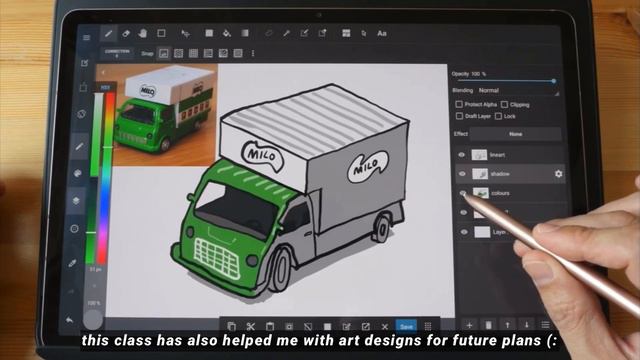Select the lineart layer
The height and width of the screenshot is (360, 640).
[510, 155]
